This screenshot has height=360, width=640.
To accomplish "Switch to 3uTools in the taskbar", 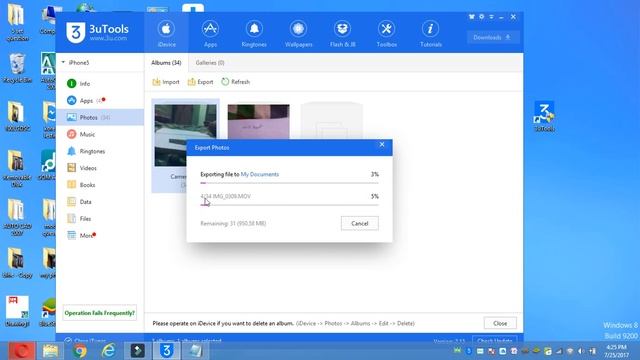I will click(166, 351).
